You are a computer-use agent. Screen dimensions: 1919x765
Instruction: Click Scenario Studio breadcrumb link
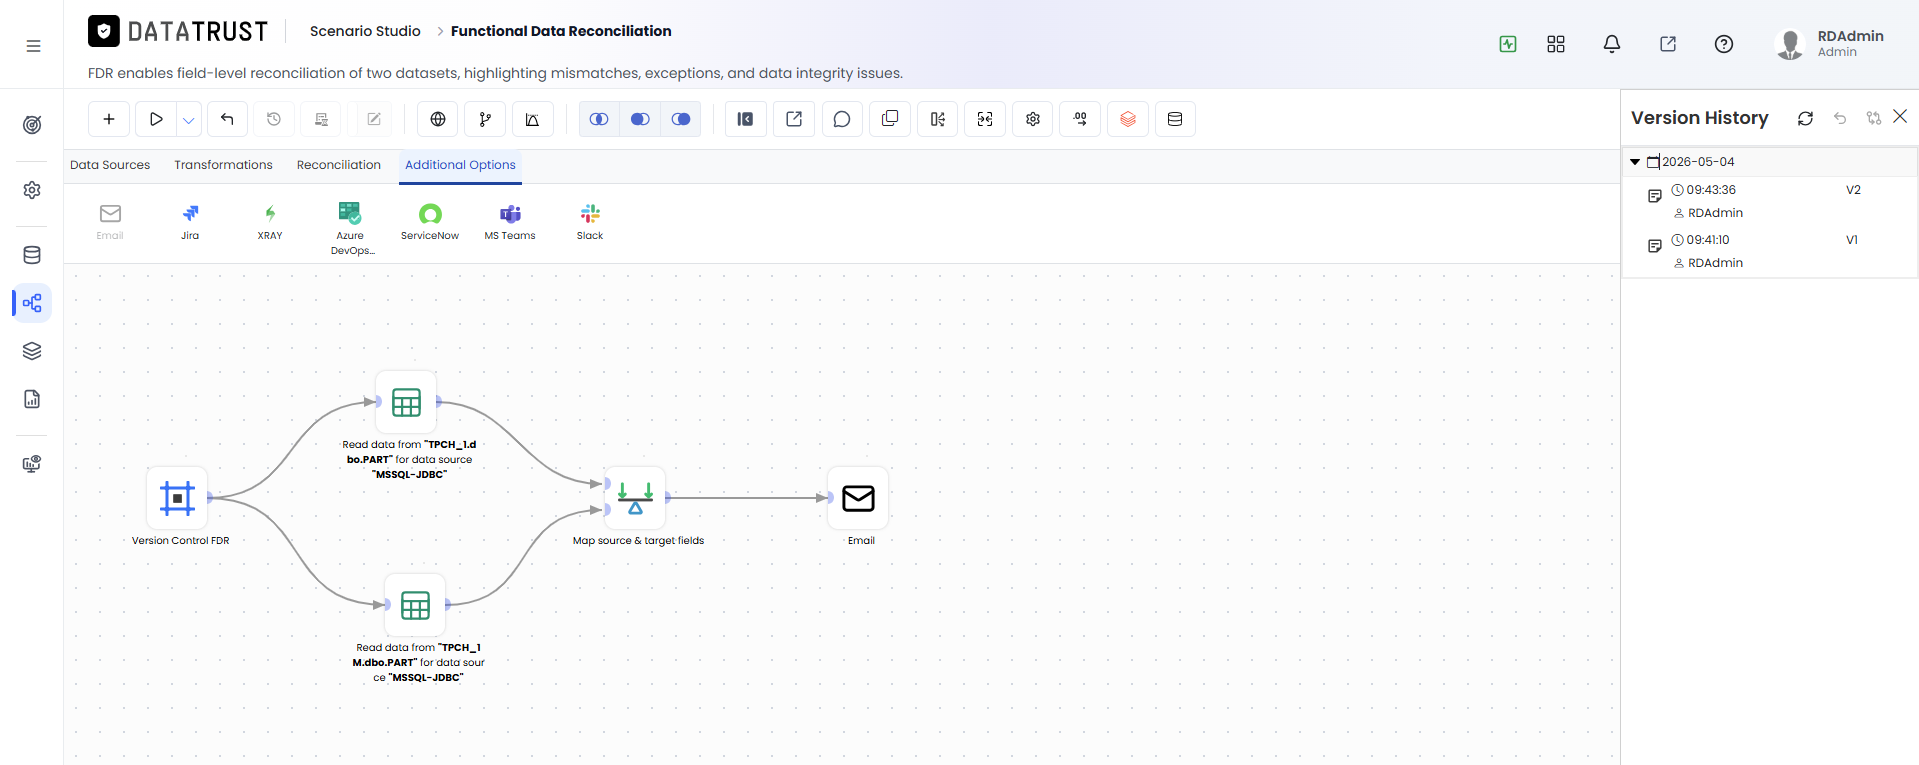(365, 31)
